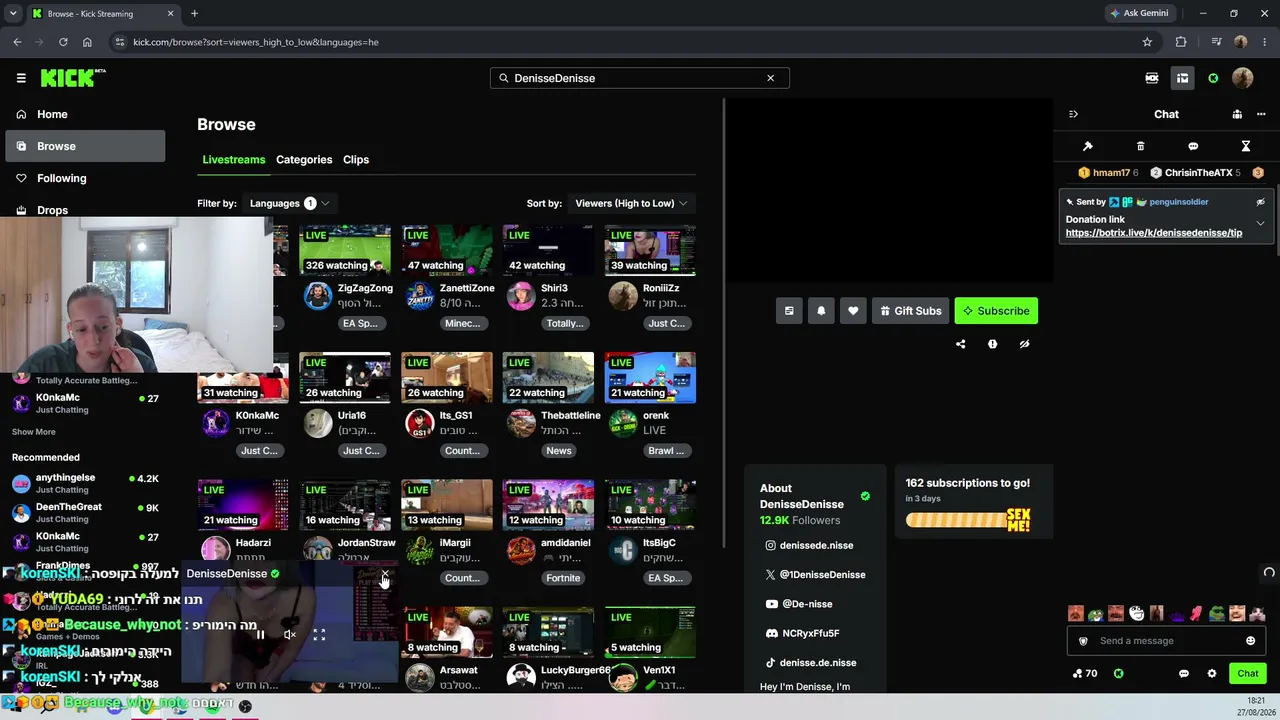Click Show More in the sidebar
1280x720 pixels.
click(34, 432)
